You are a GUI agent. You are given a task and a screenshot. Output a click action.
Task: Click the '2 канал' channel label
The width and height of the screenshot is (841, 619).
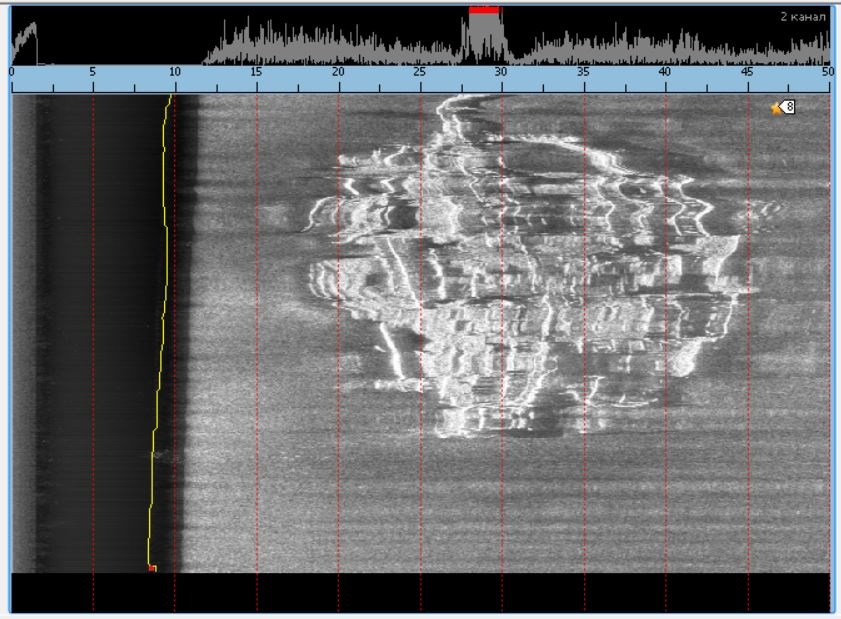tap(803, 17)
